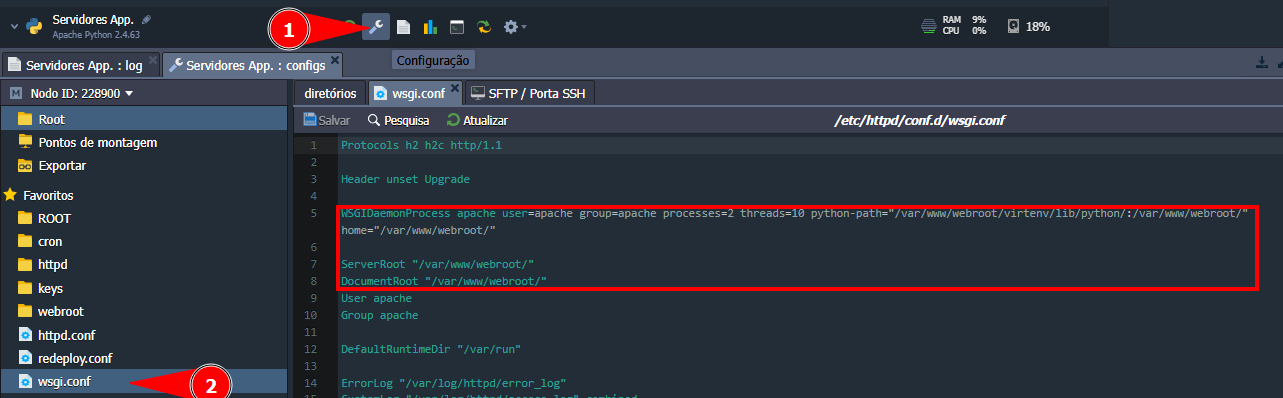Close the Servidores App. : log tab
The height and width of the screenshot is (398, 1283).
pyautogui.click(x=152, y=60)
